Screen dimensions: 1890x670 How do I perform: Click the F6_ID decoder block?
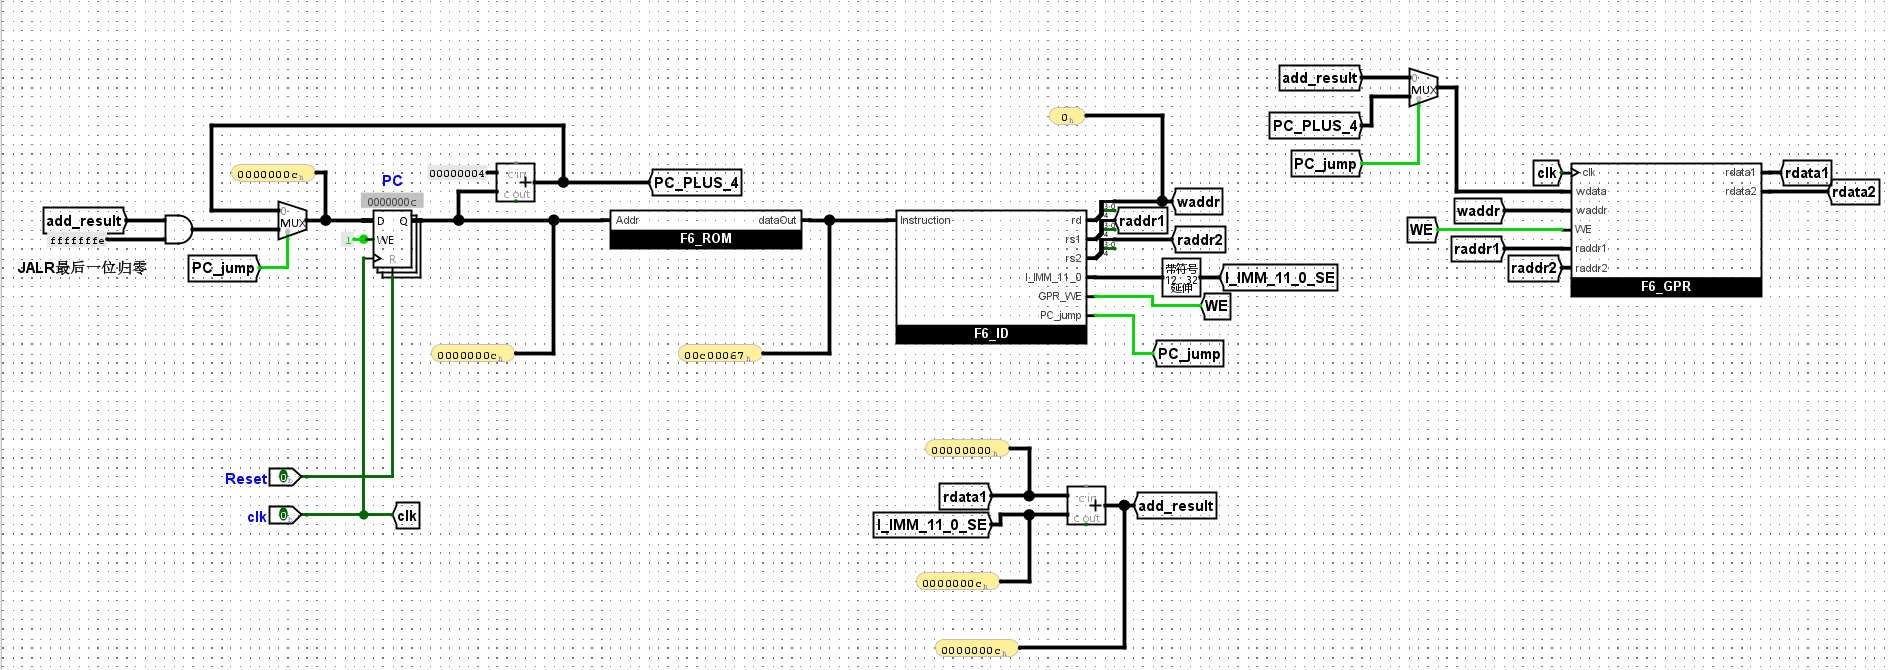tap(990, 275)
